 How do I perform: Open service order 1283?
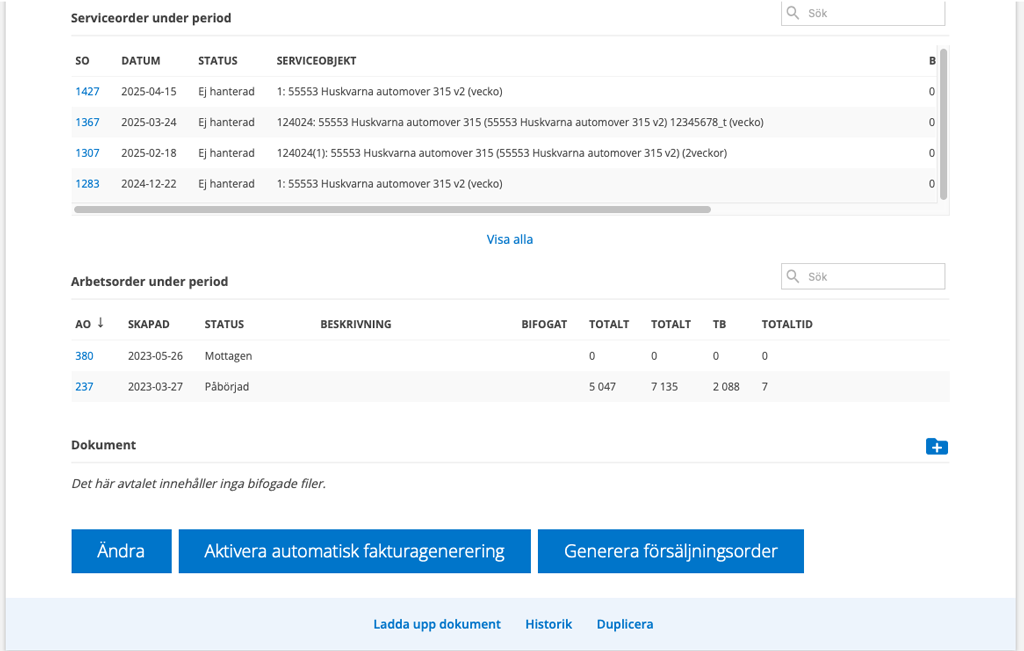tap(87, 183)
